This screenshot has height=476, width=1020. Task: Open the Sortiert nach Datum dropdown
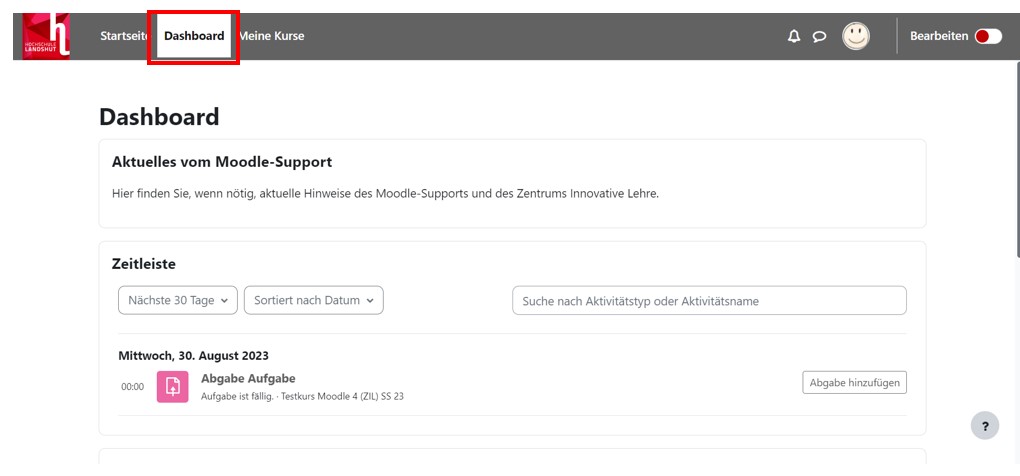pyautogui.click(x=313, y=300)
